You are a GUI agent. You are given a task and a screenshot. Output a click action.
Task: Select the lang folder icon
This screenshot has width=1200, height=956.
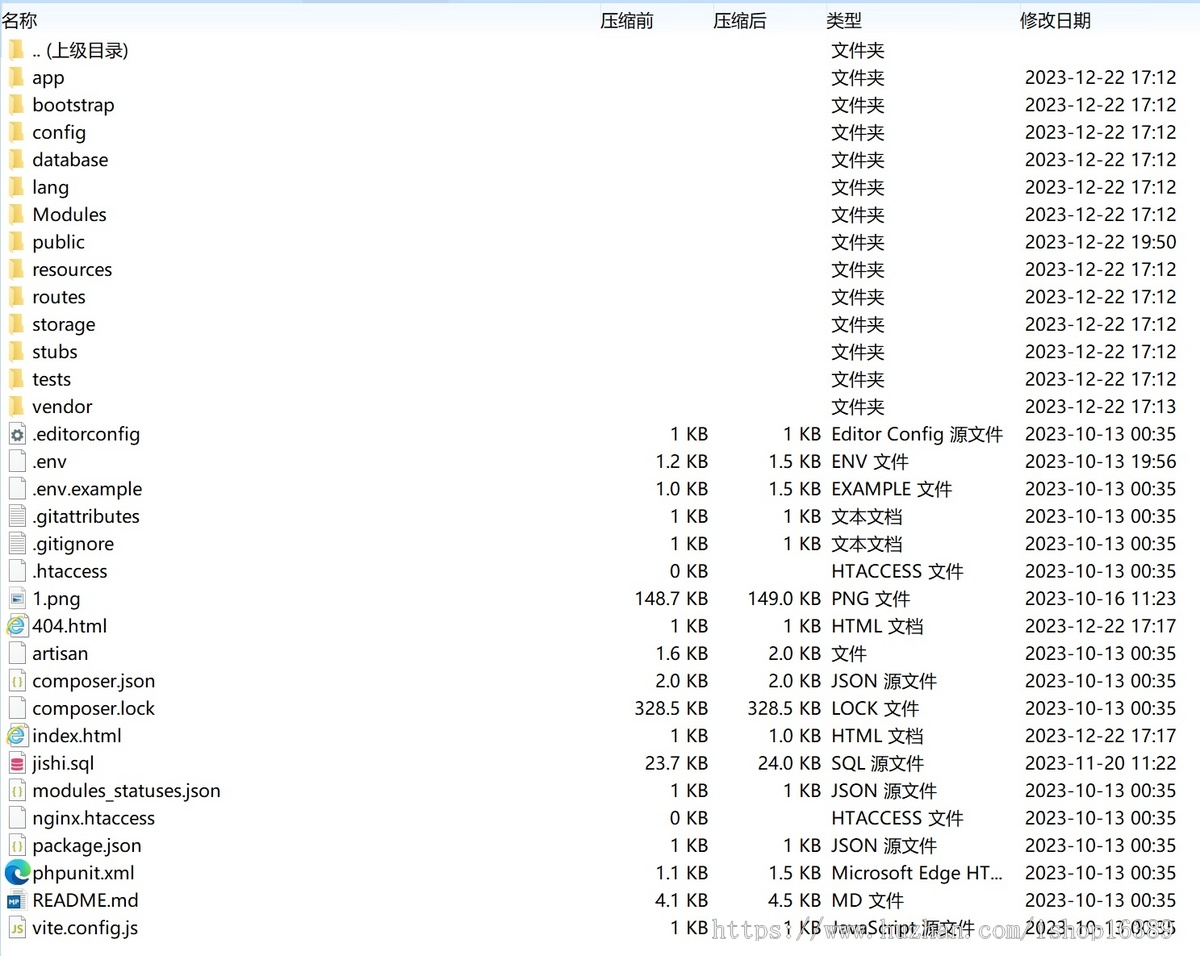coord(16,187)
